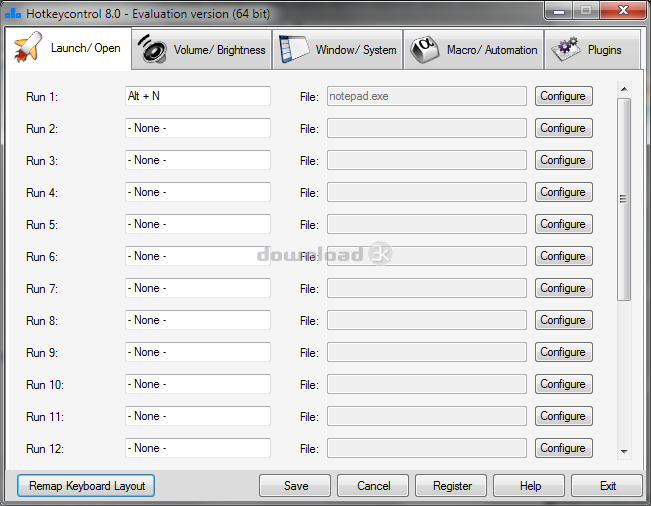
Task: Click the gears icon for Plugins
Action: click(565, 49)
